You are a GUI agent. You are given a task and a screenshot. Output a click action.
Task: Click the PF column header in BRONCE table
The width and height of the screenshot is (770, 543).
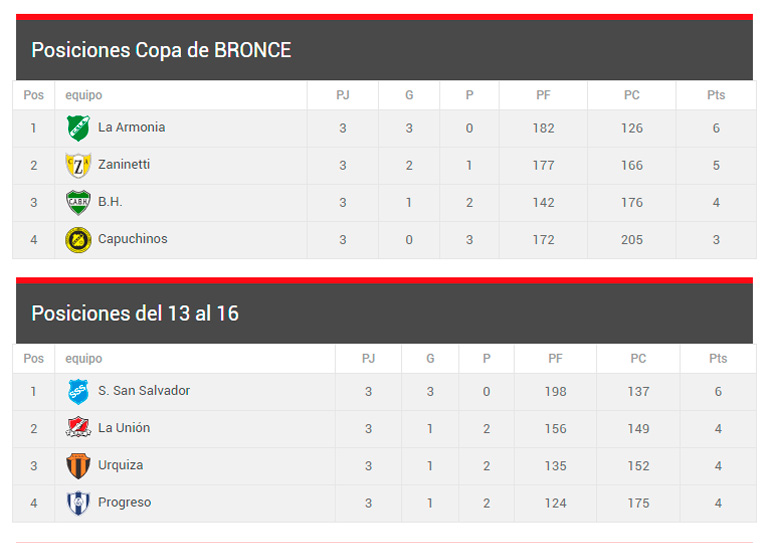click(x=543, y=96)
